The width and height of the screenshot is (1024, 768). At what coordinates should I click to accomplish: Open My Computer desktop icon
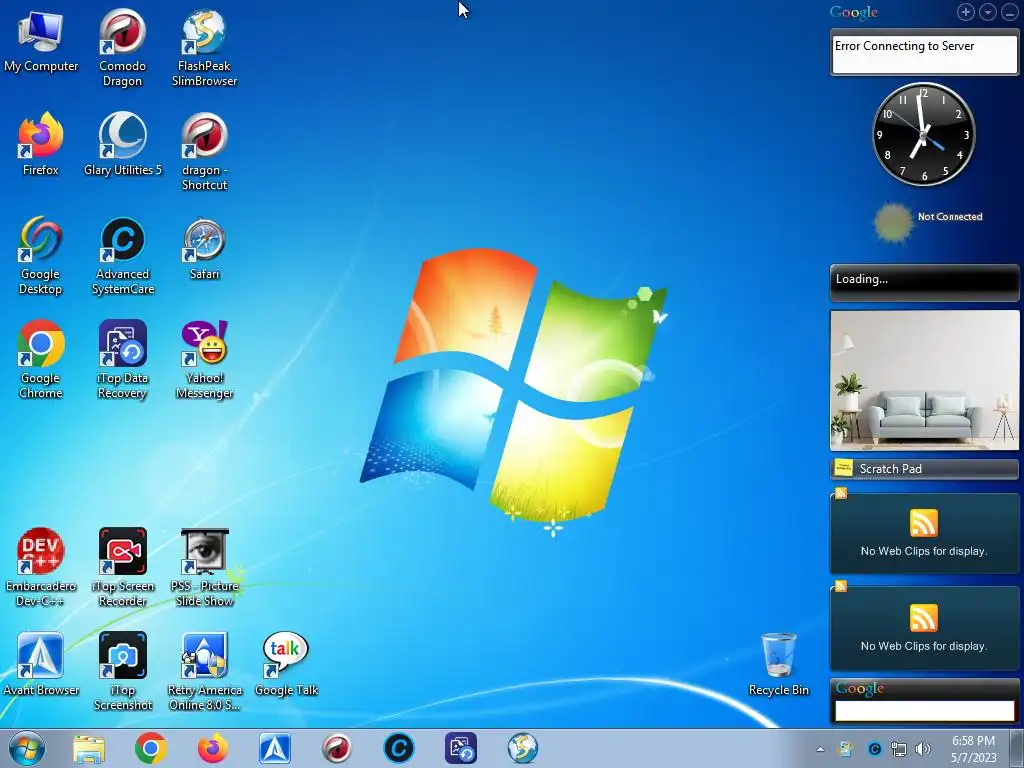coord(40,40)
